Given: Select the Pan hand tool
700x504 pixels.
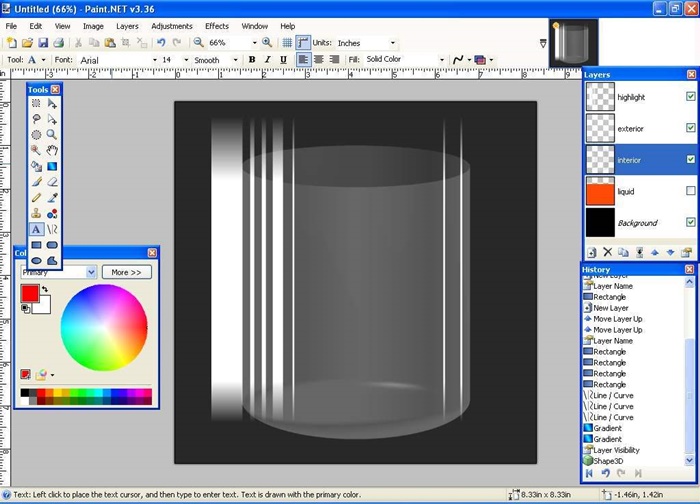Looking at the screenshot, I should pos(52,150).
